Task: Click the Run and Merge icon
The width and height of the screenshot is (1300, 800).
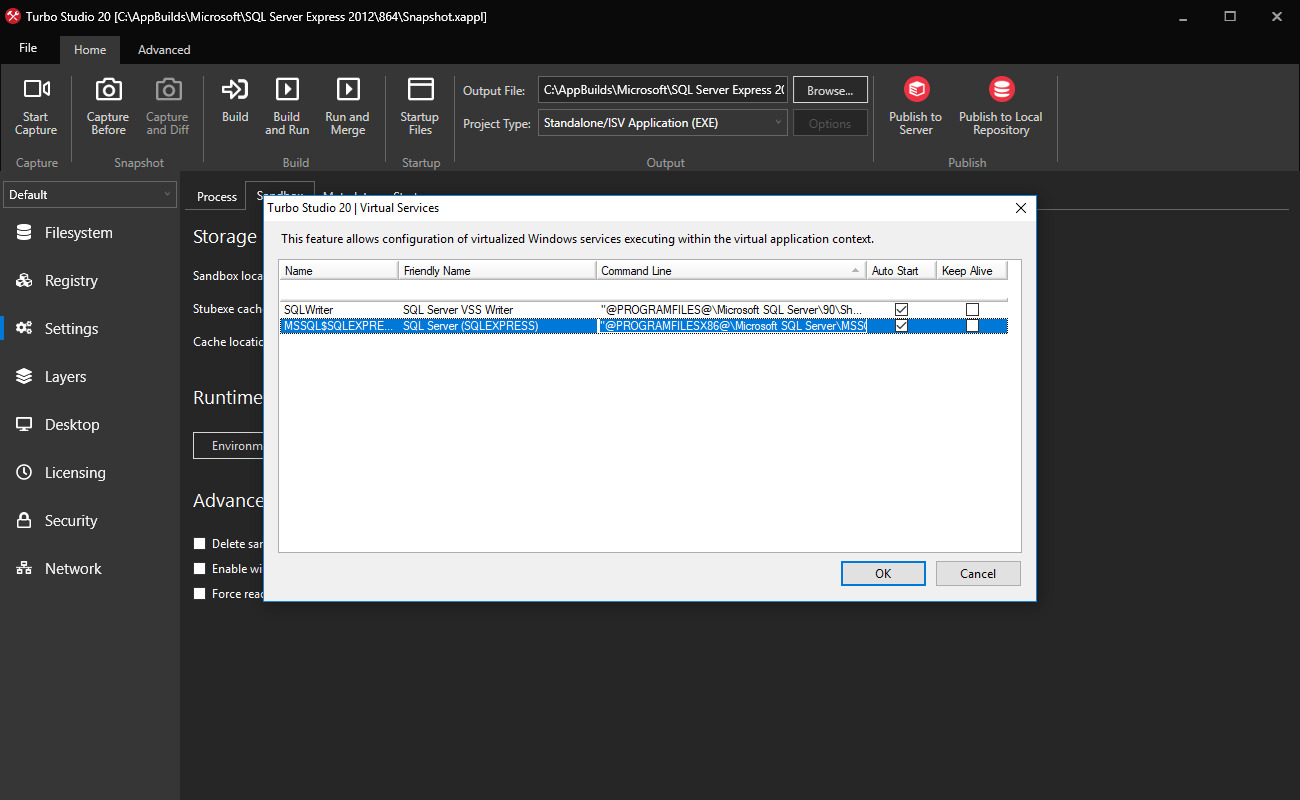Action: (347, 90)
